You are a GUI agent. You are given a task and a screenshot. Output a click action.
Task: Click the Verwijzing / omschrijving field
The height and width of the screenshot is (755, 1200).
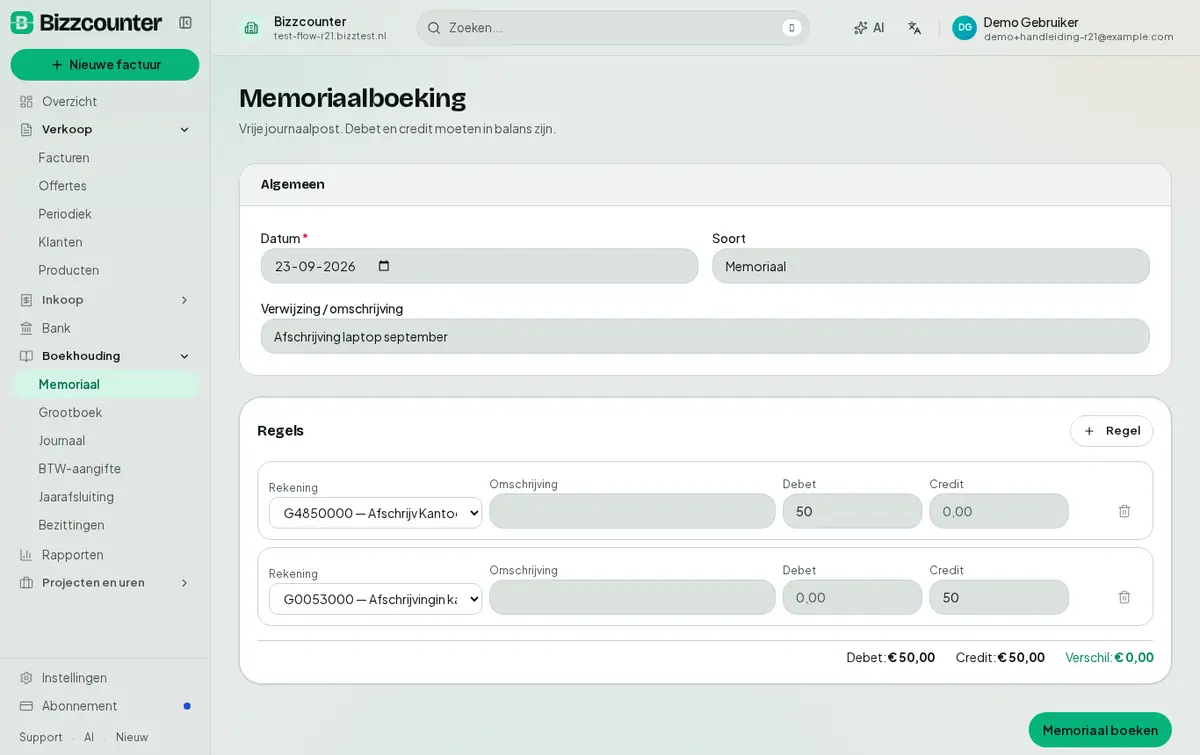point(705,336)
